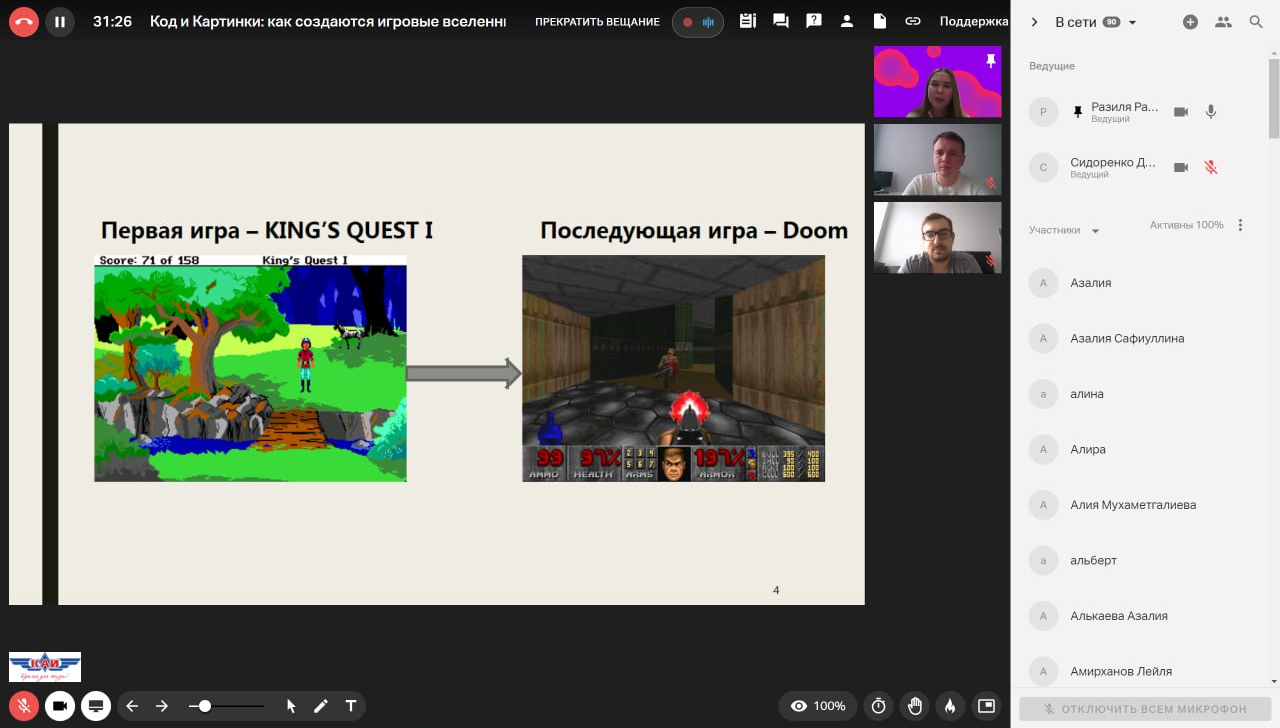Click Отключить всем микрофон button

[x=1145, y=709]
